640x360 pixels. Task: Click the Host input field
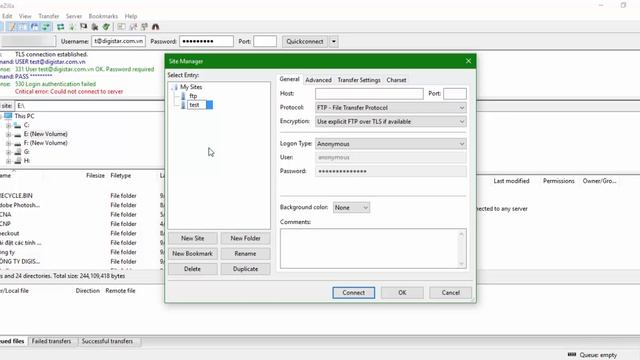(369, 94)
